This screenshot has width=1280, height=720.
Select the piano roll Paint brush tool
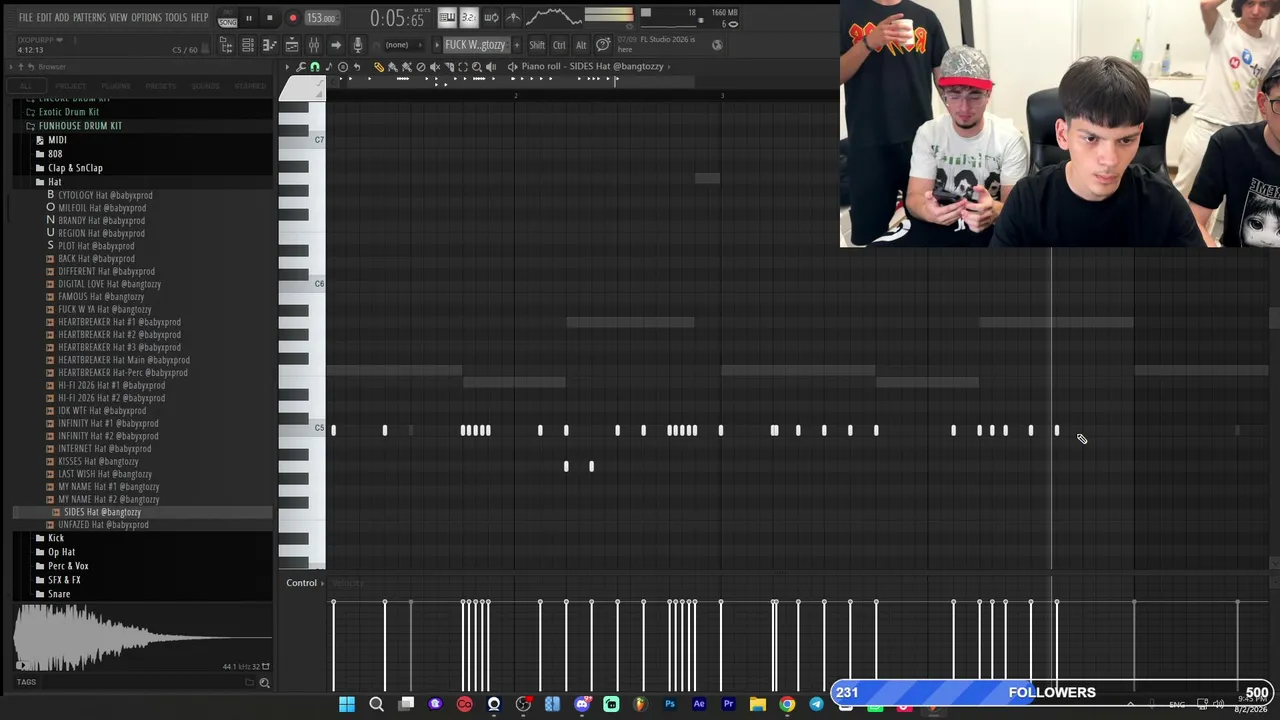[393, 67]
